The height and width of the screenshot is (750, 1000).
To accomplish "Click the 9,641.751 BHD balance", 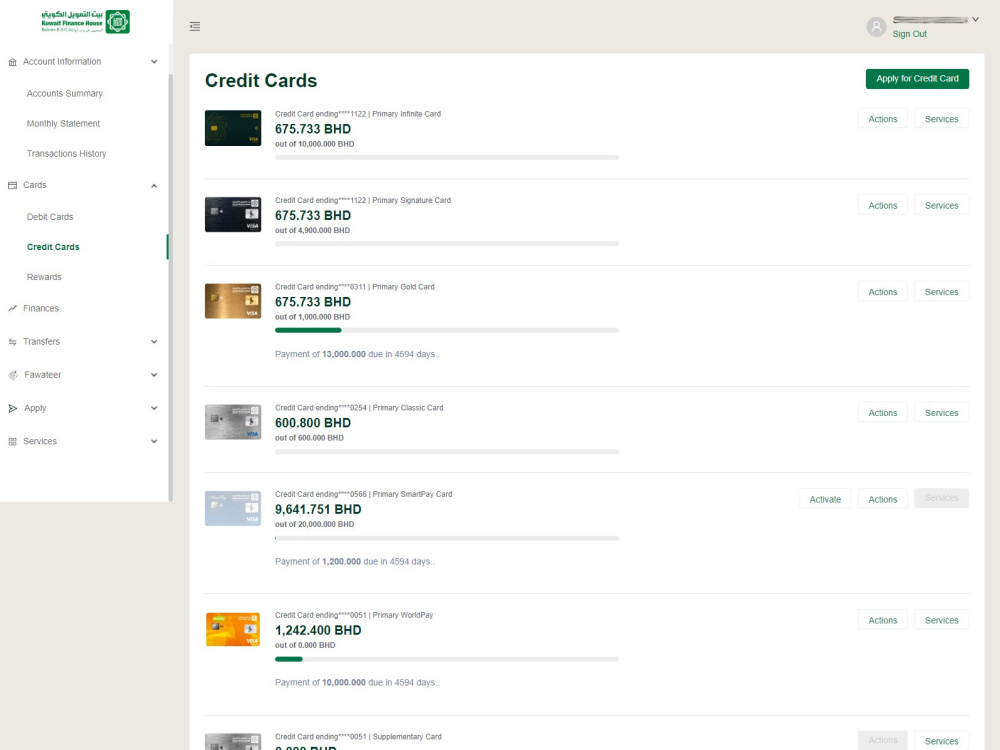I will [318, 510].
